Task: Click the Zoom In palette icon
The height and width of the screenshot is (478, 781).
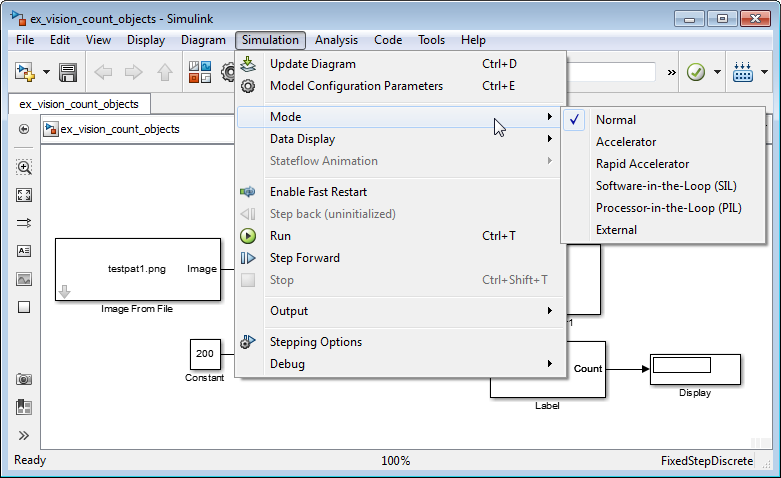Action: 24,167
